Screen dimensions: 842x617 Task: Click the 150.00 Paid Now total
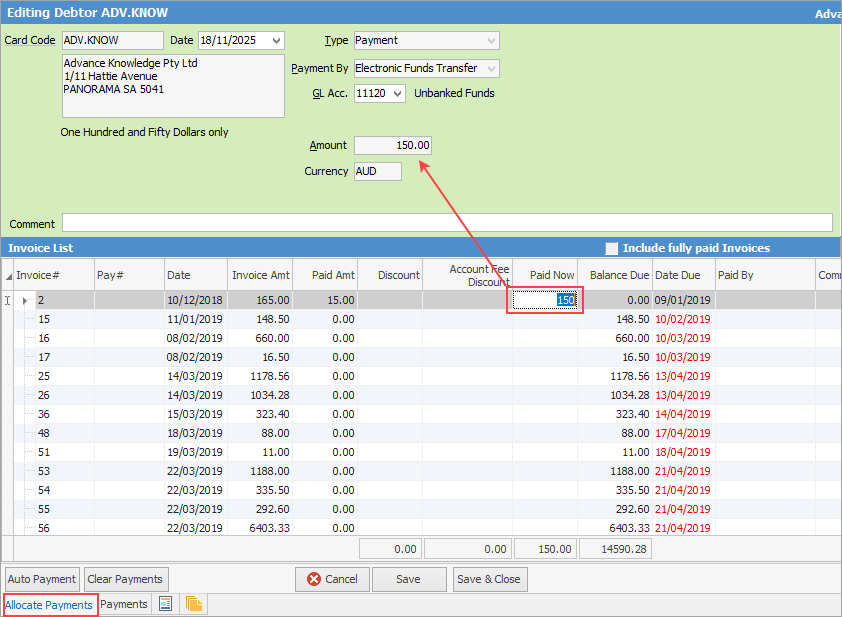(546, 549)
